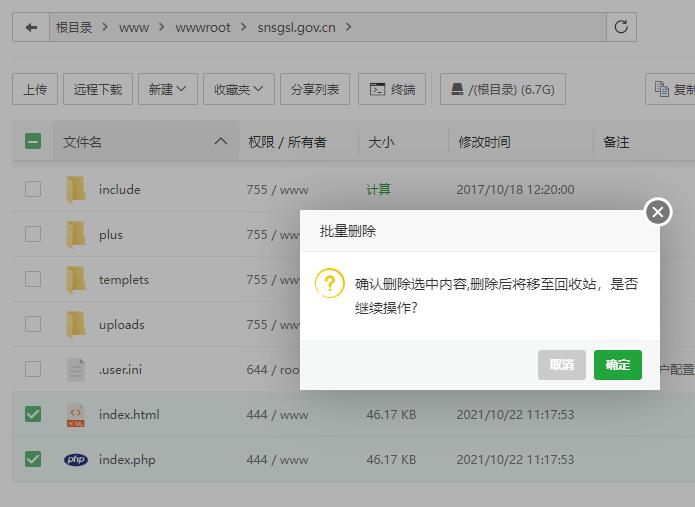Click 计算 for include folder size
The width and height of the screenshot is (695, 507).
coord(378,190)
